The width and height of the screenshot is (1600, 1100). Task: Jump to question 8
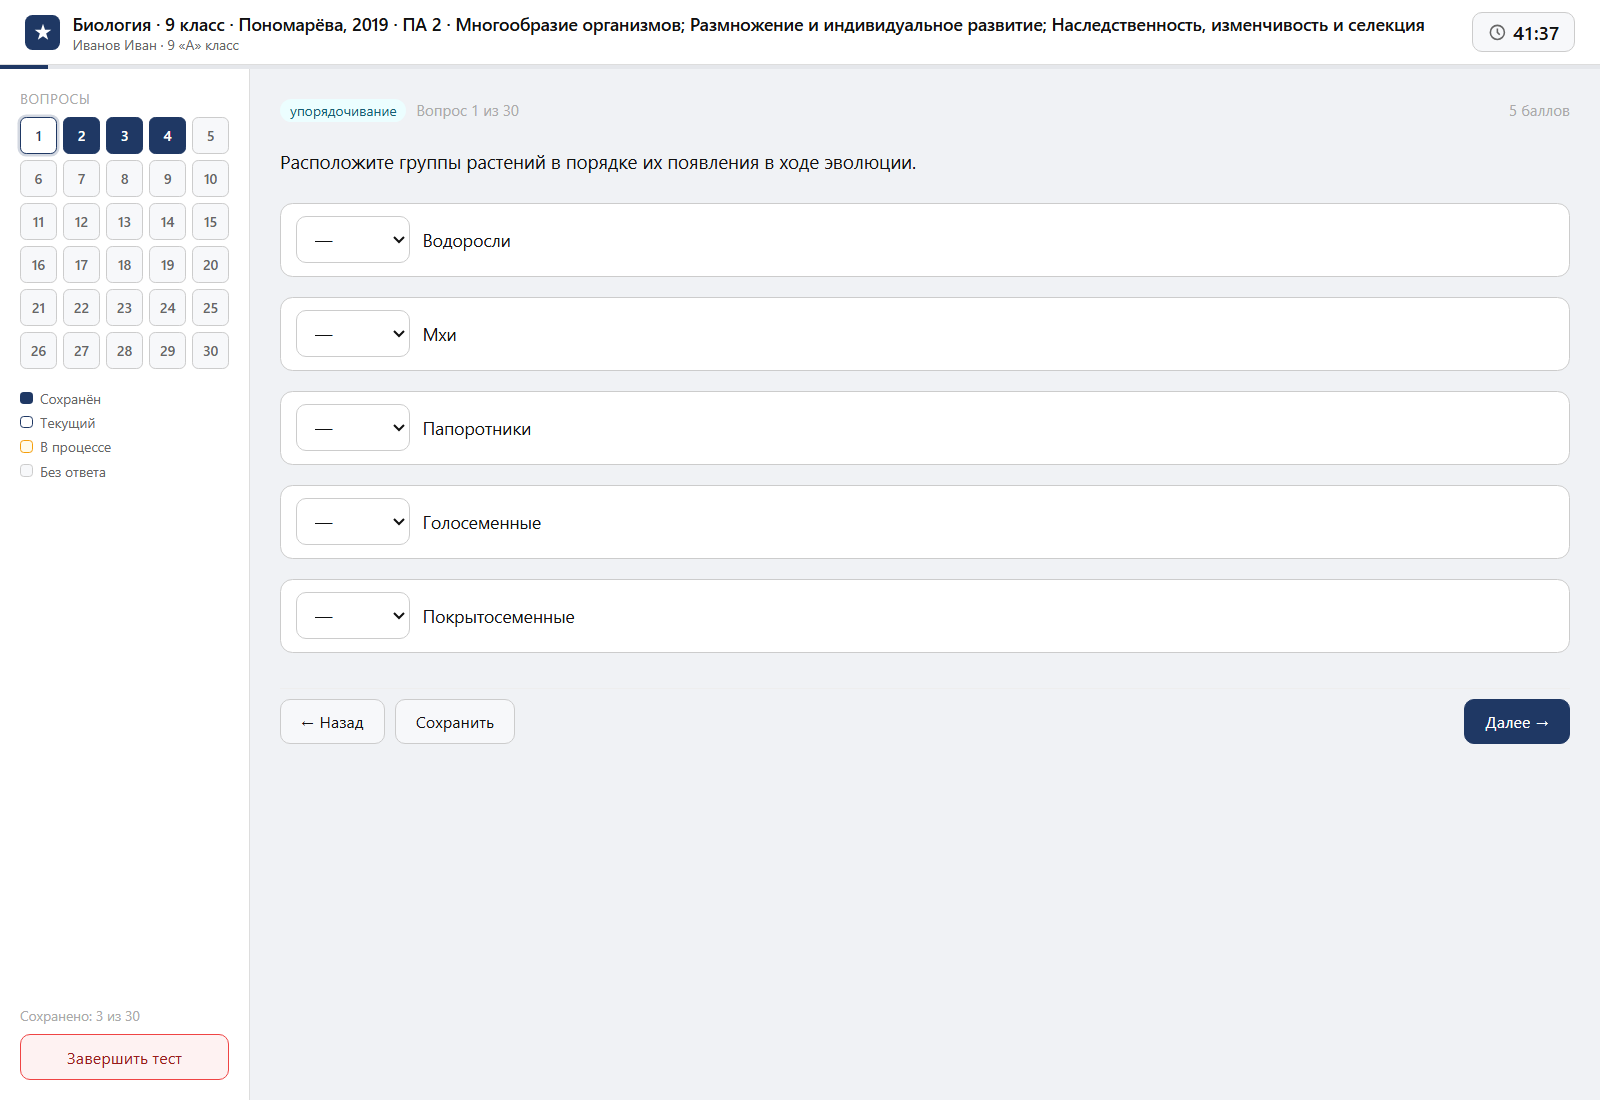tap(124, 179)
